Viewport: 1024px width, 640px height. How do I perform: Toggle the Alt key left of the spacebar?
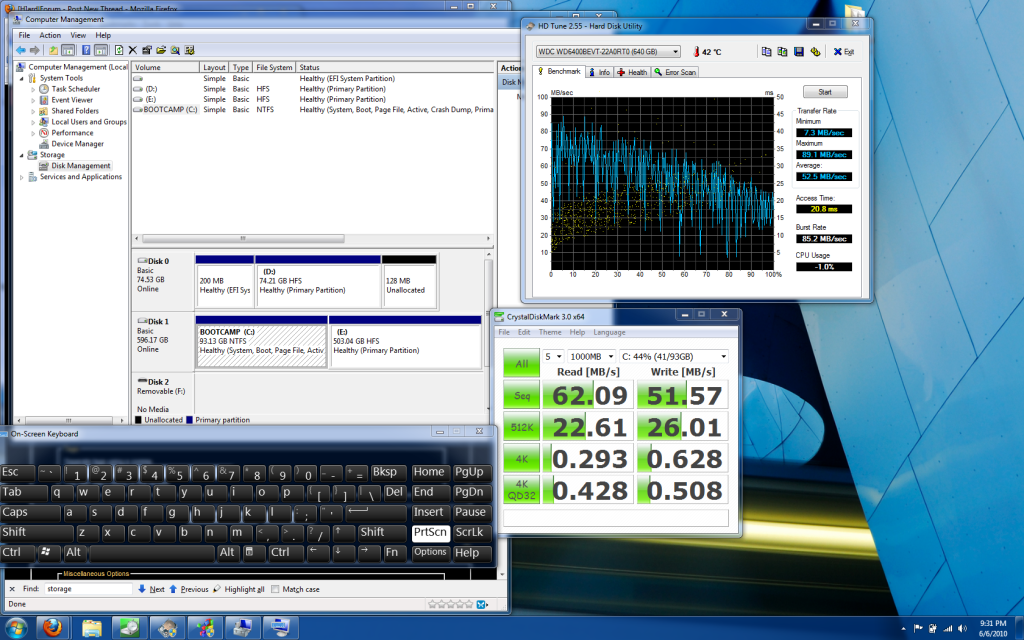coord(74,552)
